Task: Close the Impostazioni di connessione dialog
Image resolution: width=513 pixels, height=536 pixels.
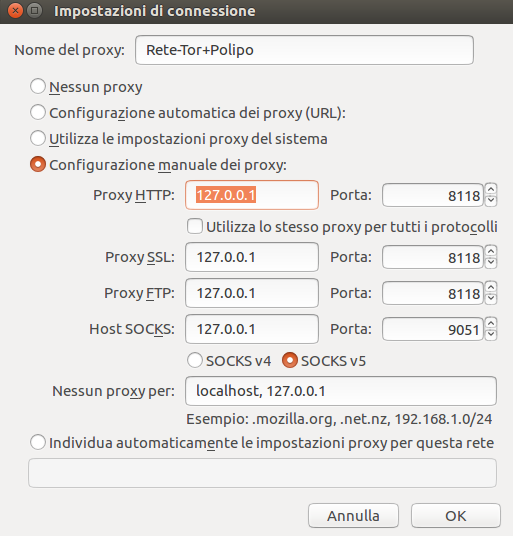Action: click(15, 11)
